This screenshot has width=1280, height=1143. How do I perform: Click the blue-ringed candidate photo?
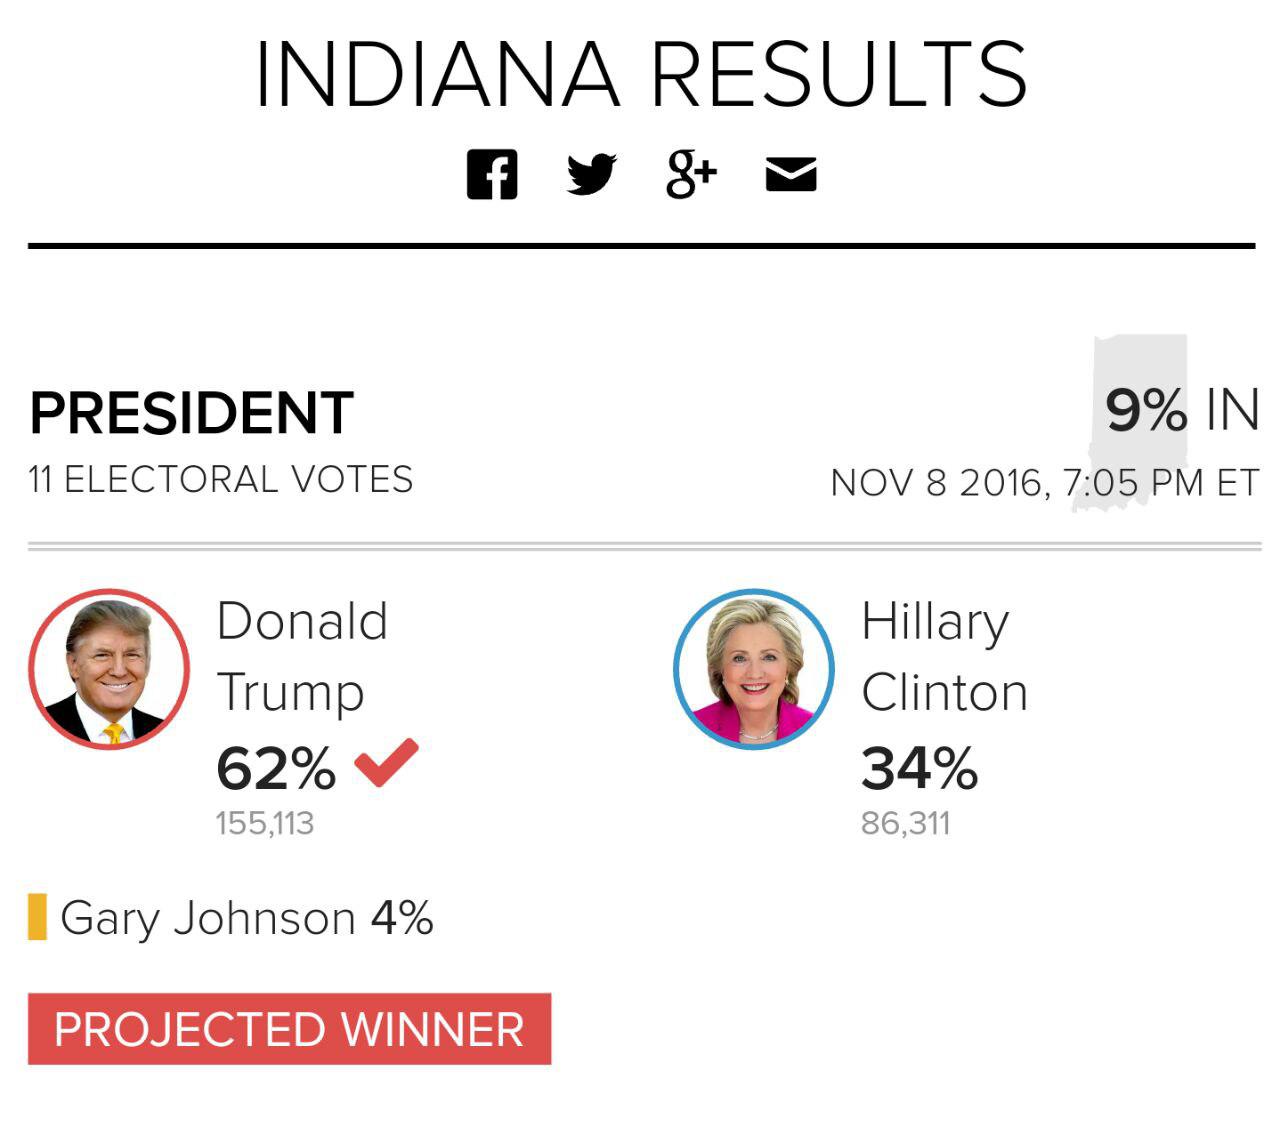click(x=754, y=669)
